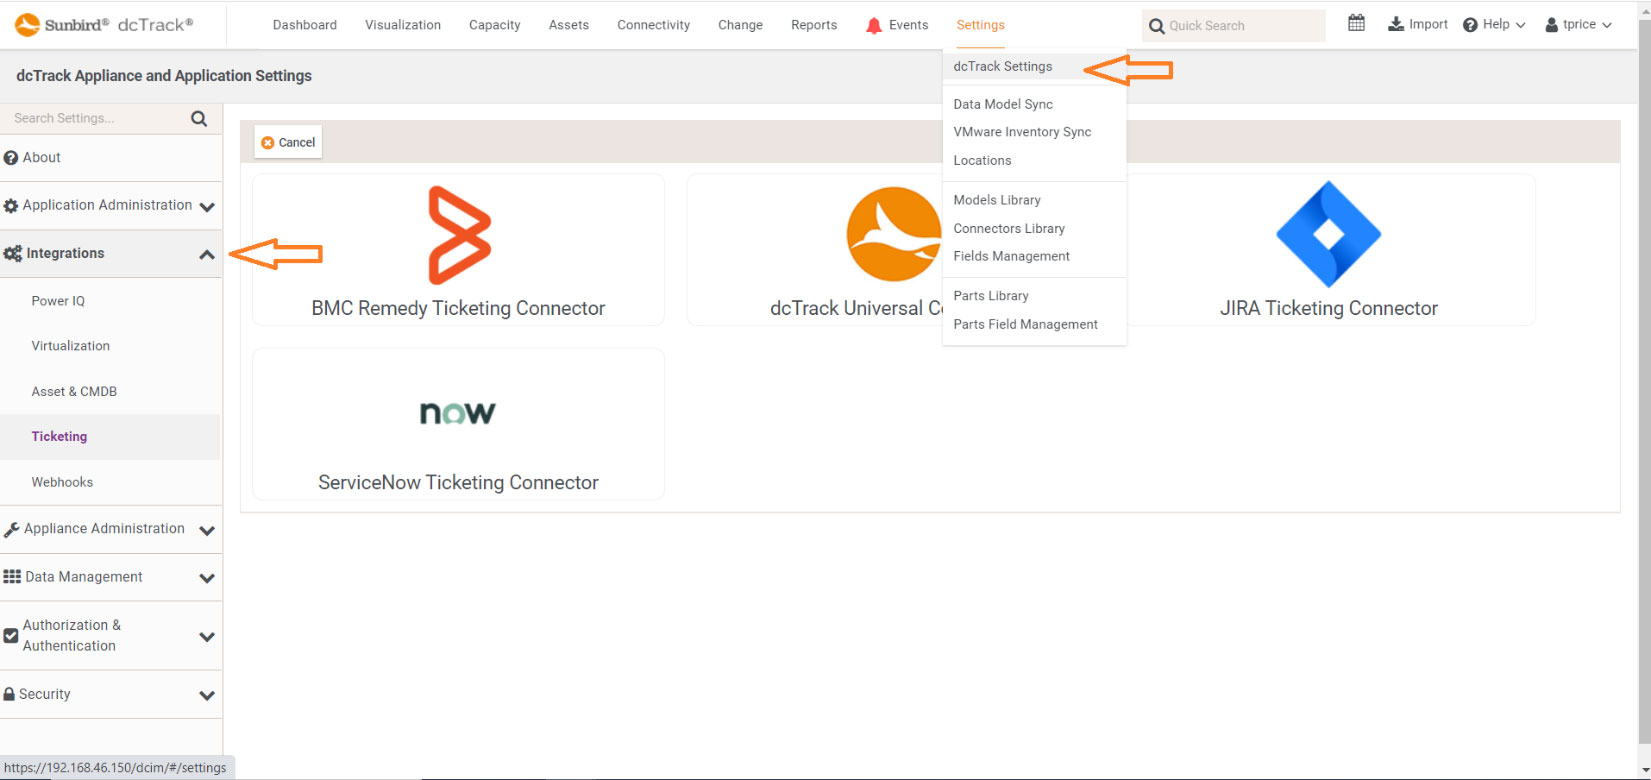
Task: Expand Data Management chevron
Action: pos(207,578)
